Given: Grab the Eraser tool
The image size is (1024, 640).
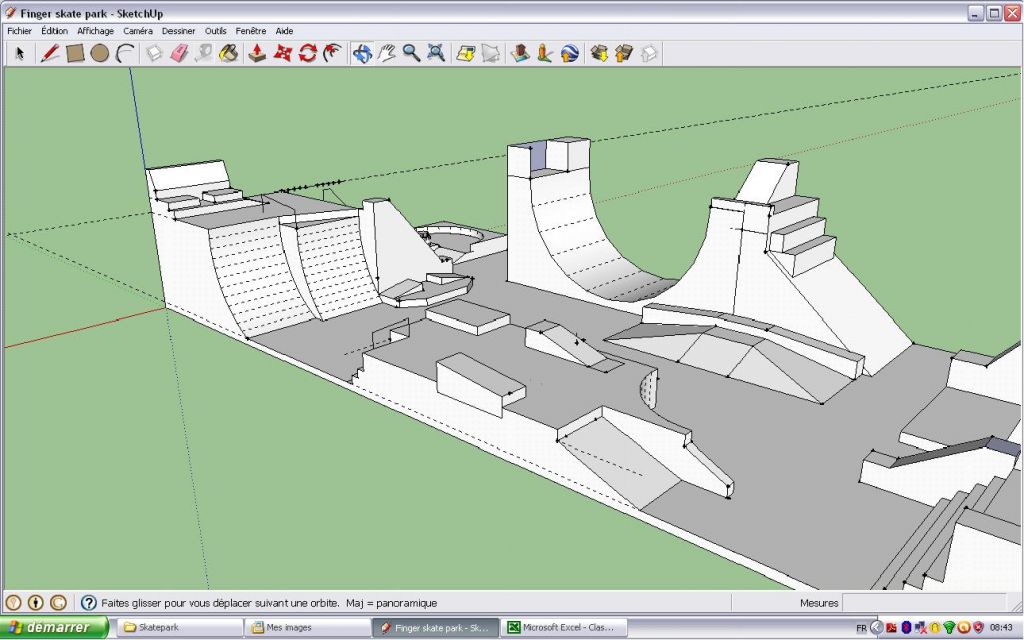Looking at the screenshot, I should click(x=179, y=54).
